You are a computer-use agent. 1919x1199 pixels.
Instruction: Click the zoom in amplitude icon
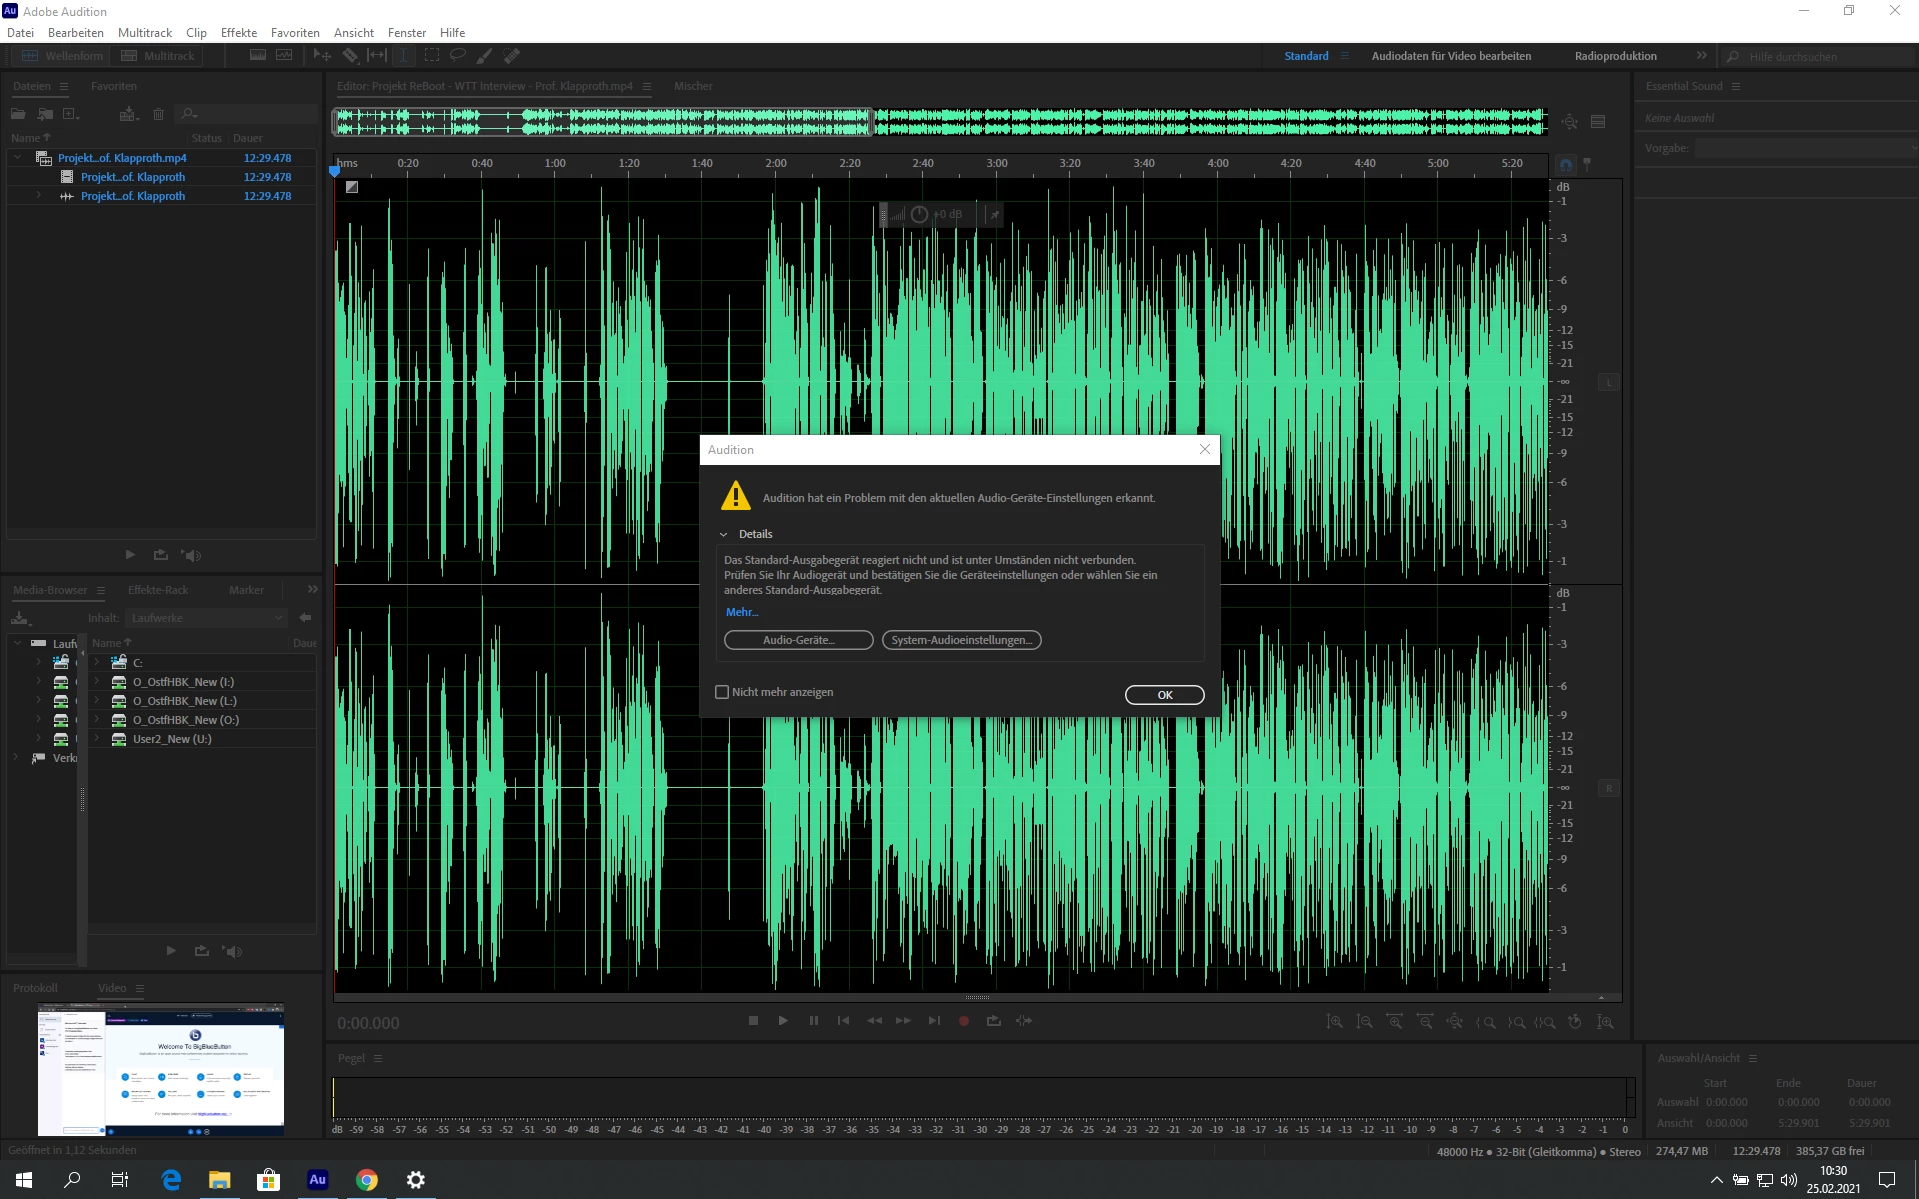pos(1334,1022)
